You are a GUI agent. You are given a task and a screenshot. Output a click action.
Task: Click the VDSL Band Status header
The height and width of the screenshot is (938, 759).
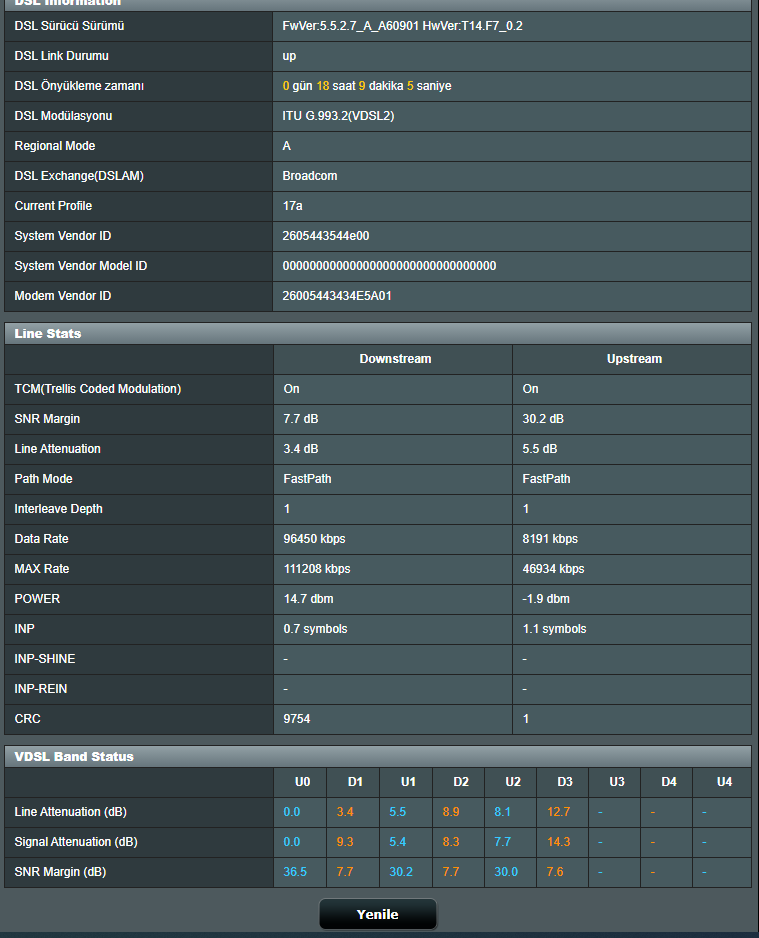pyautogui.click(x=74, y=756)
